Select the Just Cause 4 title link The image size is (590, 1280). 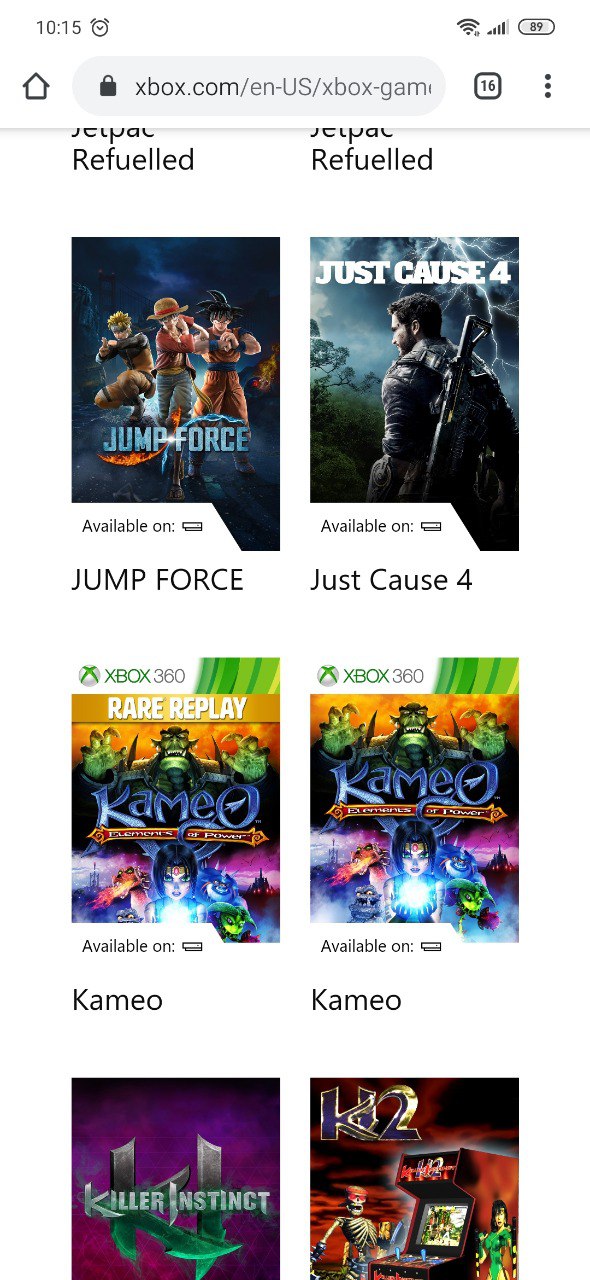[x=391, y=580]
